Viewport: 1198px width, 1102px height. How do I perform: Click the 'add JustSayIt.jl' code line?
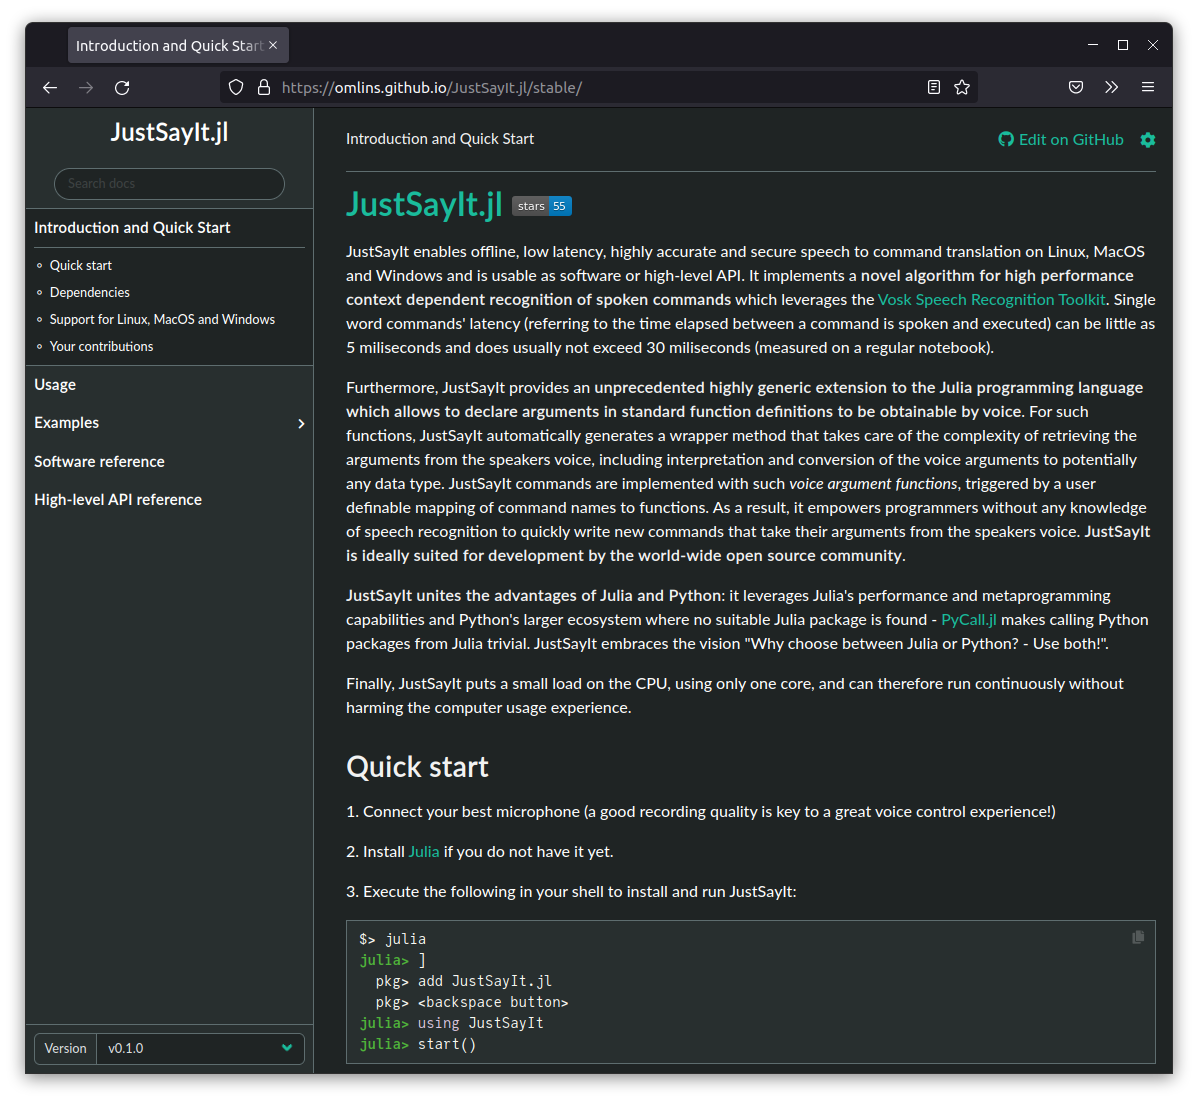click(x=484, y=980)
